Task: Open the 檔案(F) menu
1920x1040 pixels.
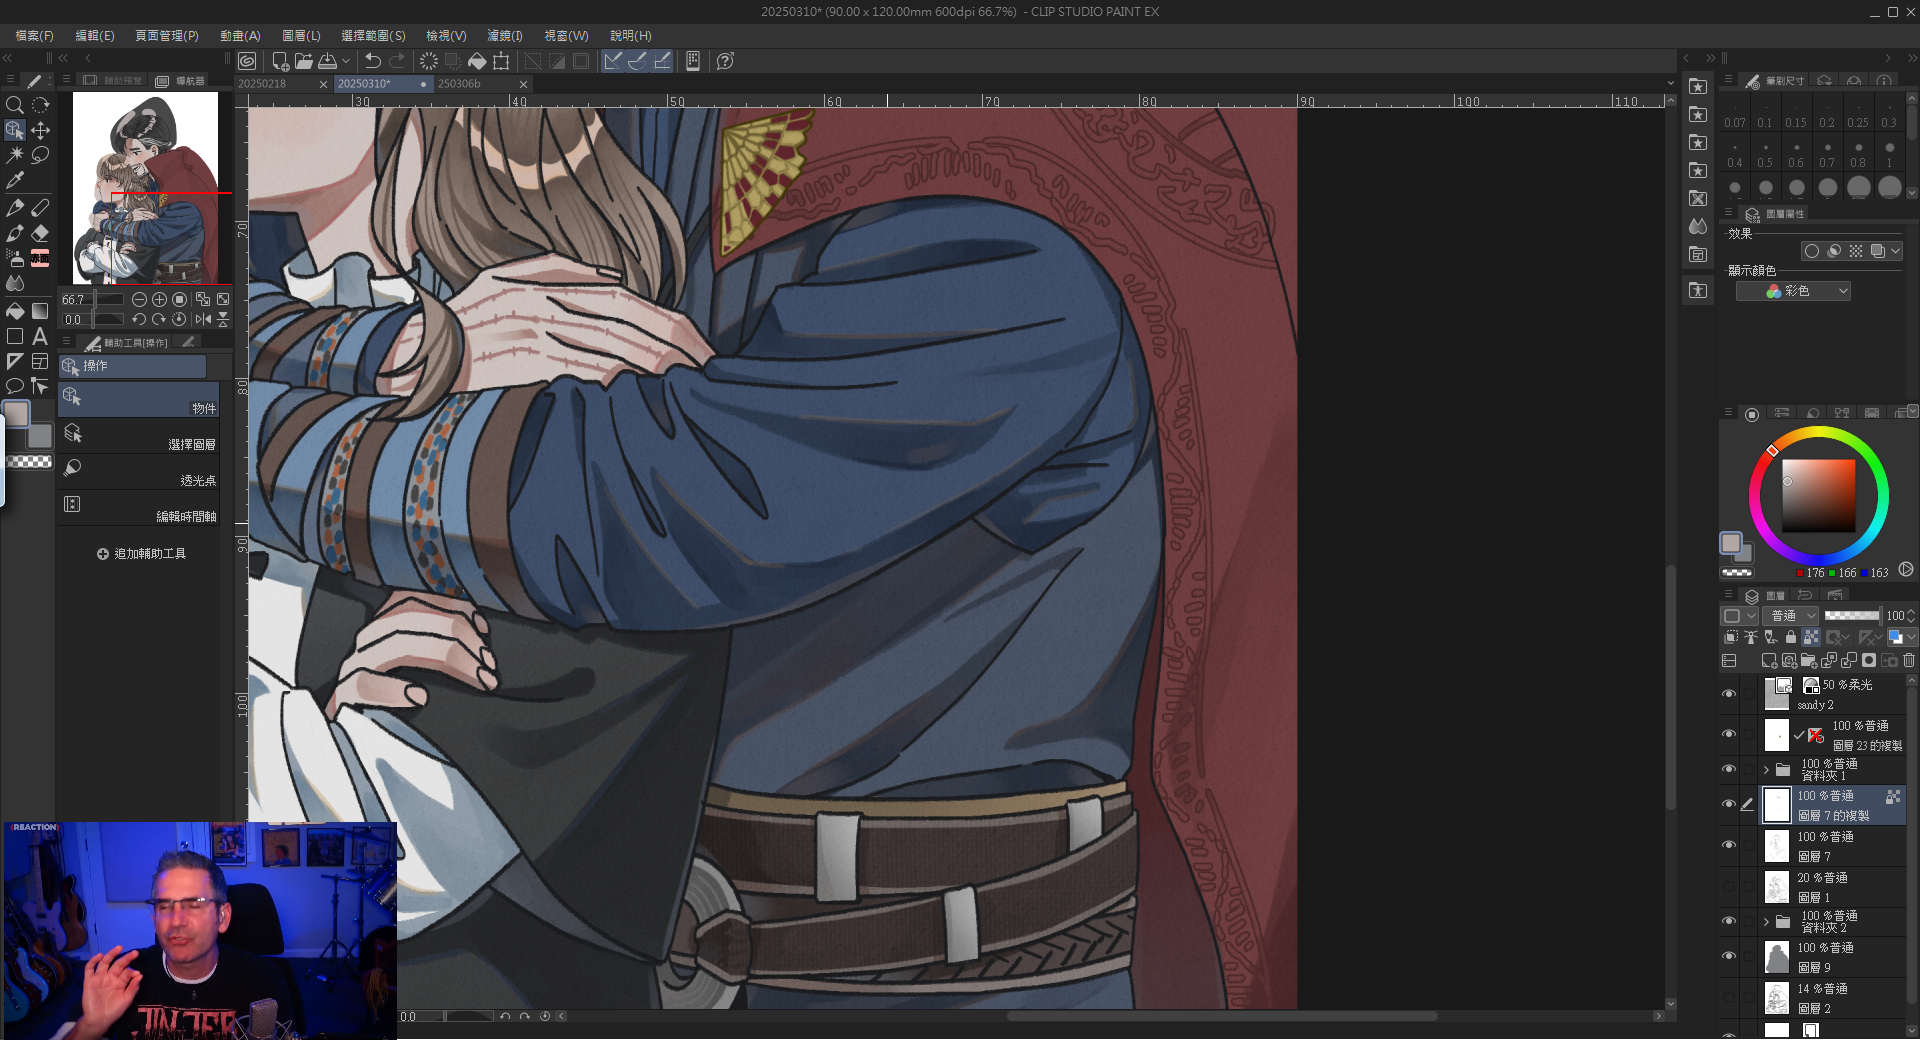Action: [x=34, y=35]
